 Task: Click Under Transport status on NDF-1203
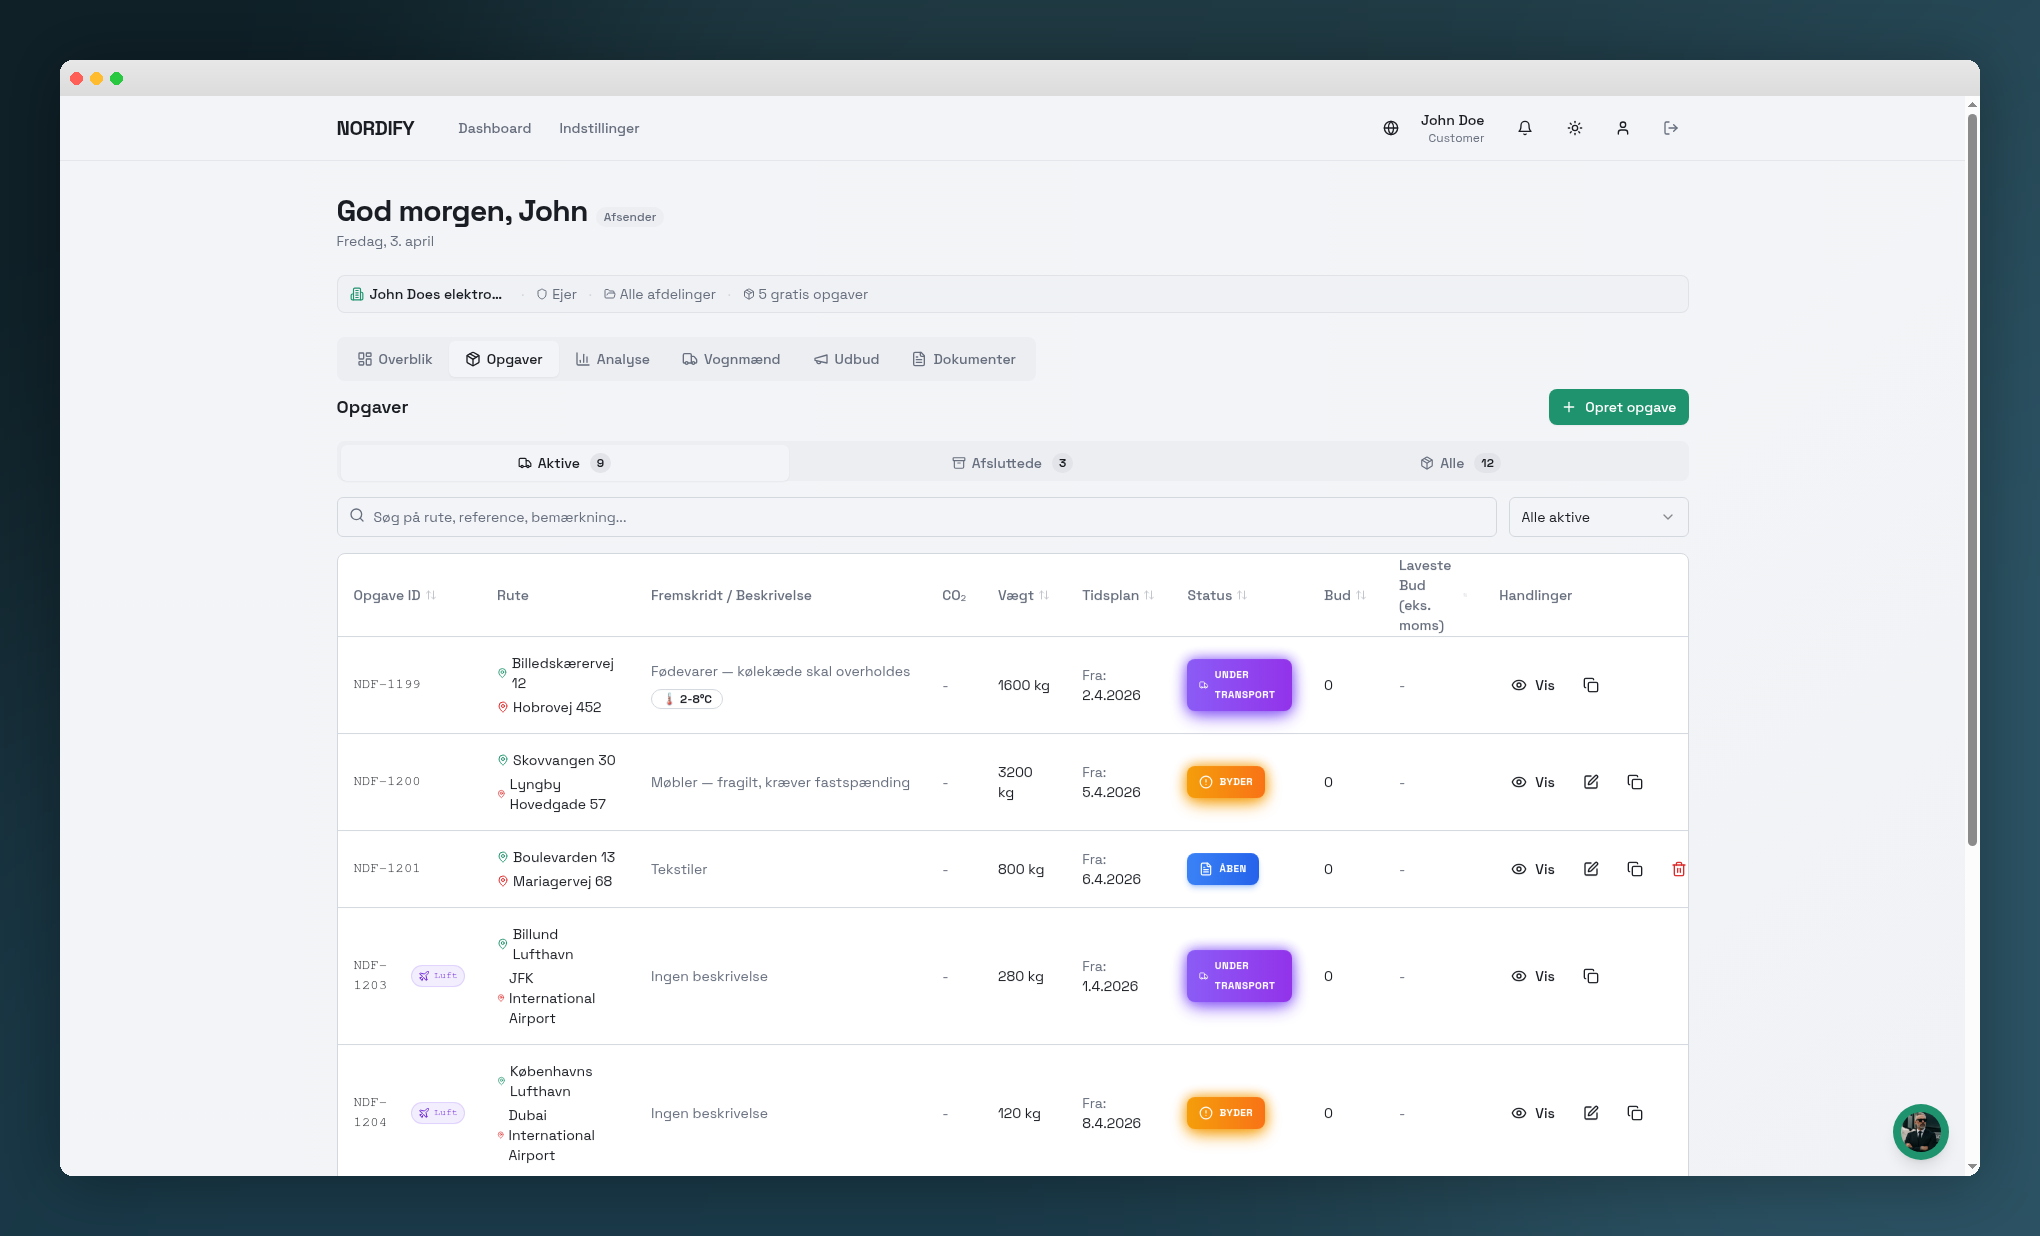(x=1239, y=976)
